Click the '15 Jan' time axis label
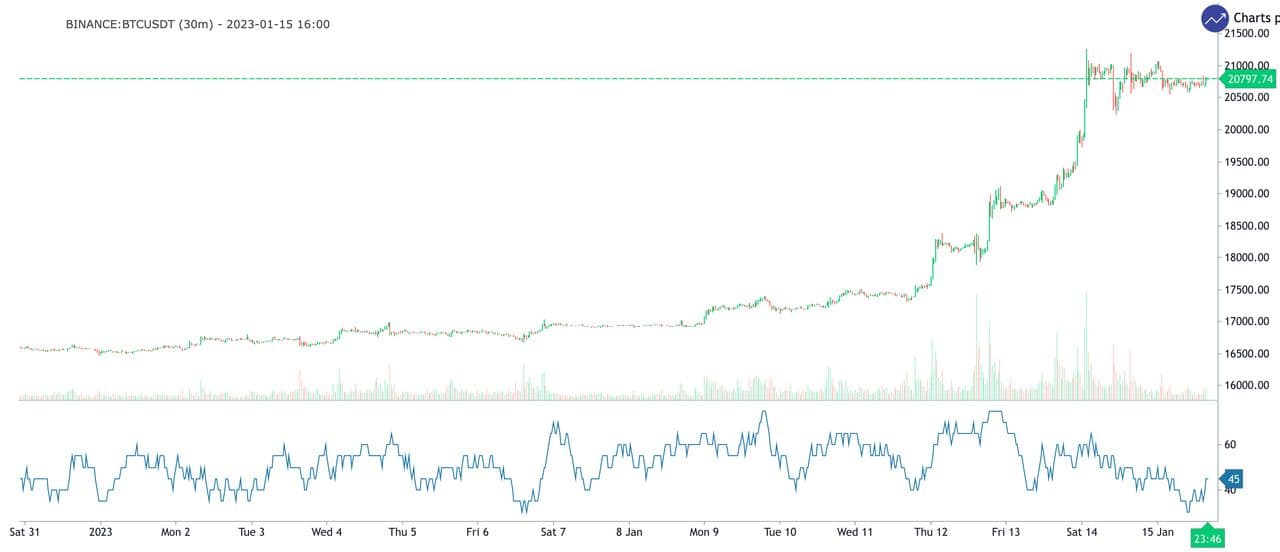1280x552 pixels. tap(1157, 532)
